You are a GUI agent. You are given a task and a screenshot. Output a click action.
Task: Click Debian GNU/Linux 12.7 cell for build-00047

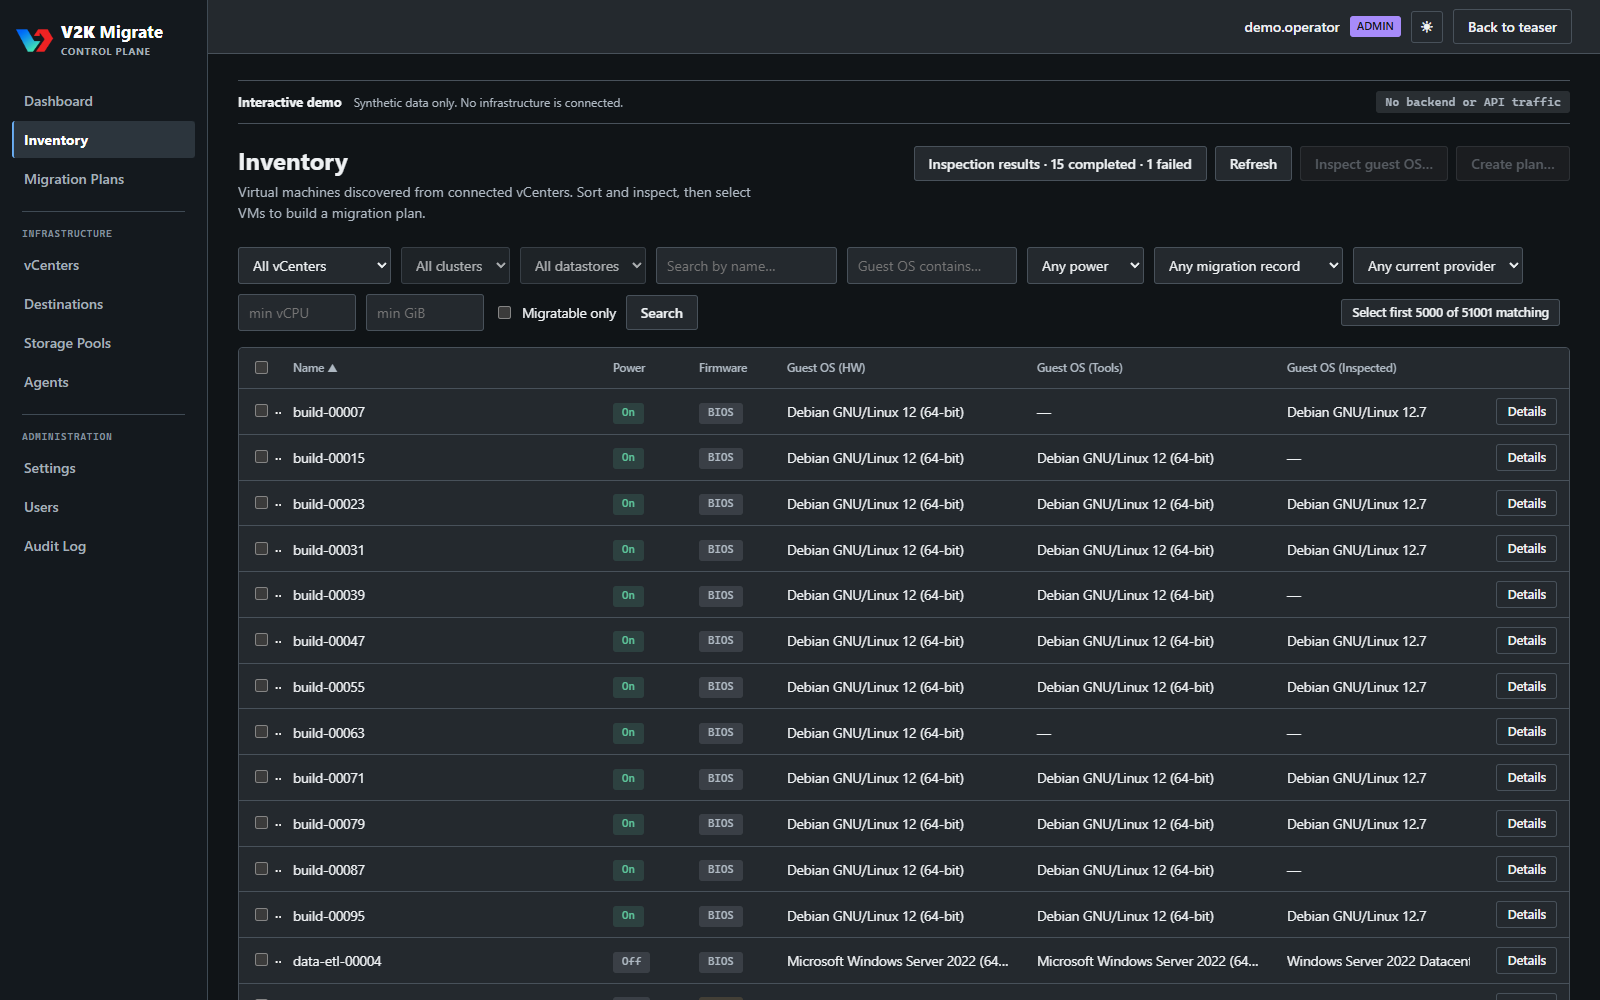point(1357,641)
